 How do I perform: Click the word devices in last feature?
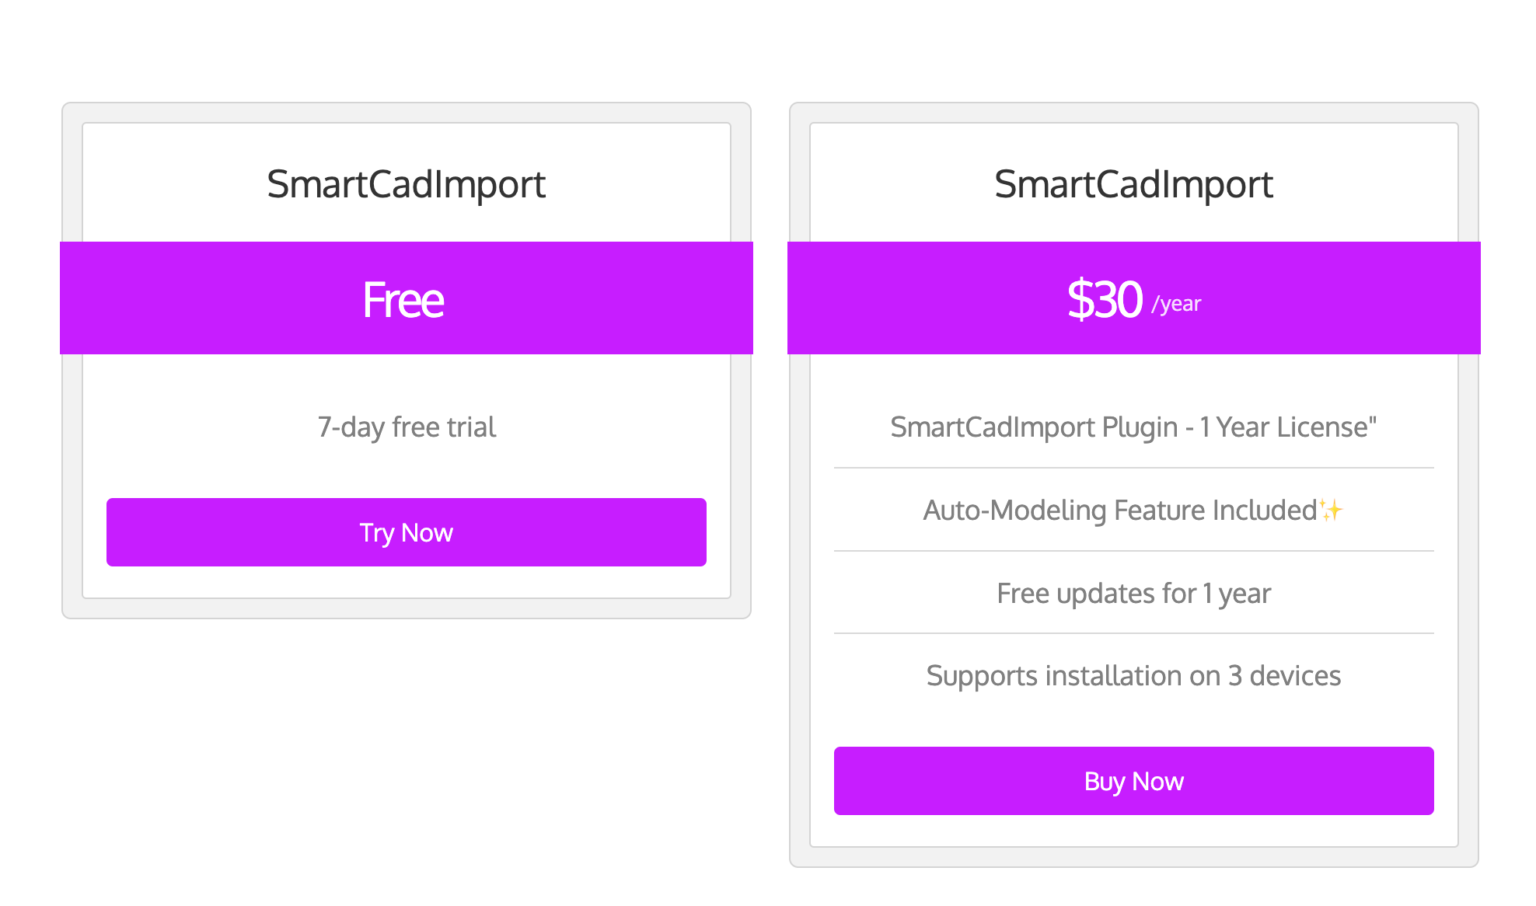pyautogui.click(x=1295, y=676)
